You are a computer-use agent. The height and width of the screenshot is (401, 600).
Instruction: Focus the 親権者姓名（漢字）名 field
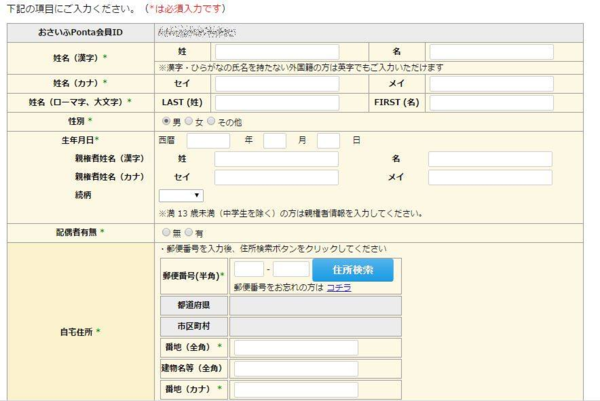[490, 159]
